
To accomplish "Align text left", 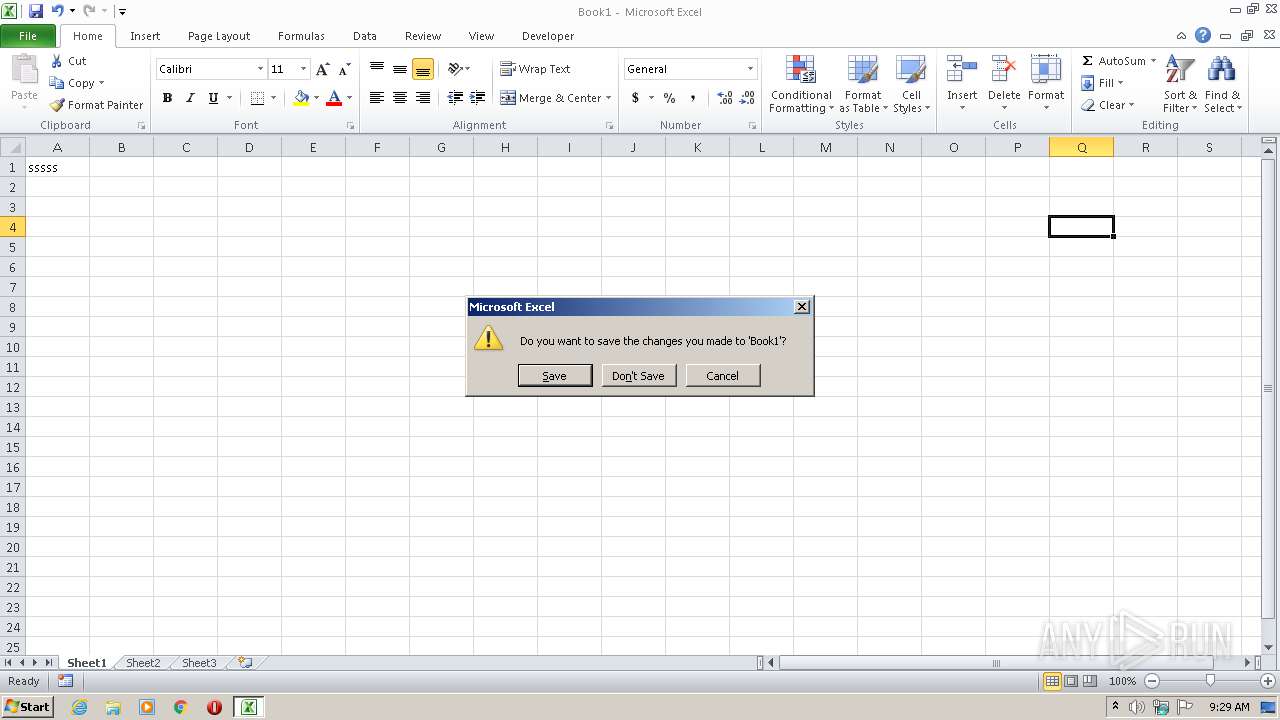I will 377,98.
